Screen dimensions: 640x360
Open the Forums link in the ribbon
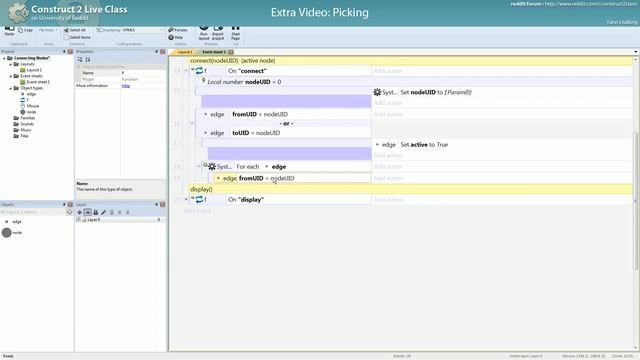point(178,30)
